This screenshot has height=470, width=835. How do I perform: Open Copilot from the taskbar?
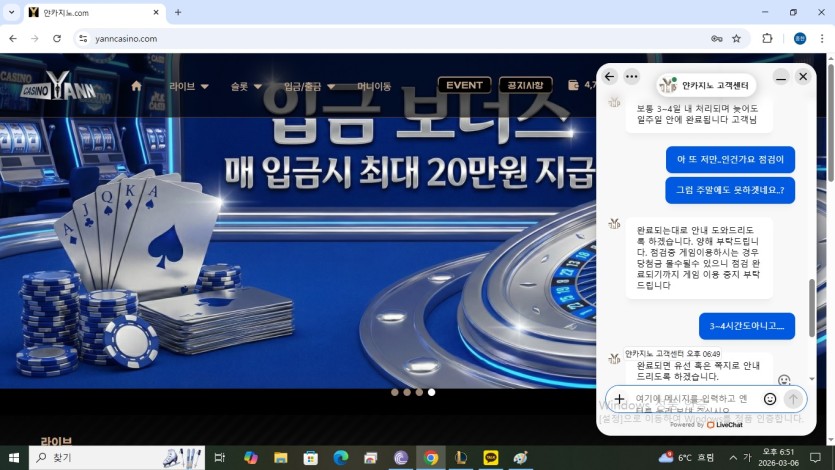click(250, 458)
